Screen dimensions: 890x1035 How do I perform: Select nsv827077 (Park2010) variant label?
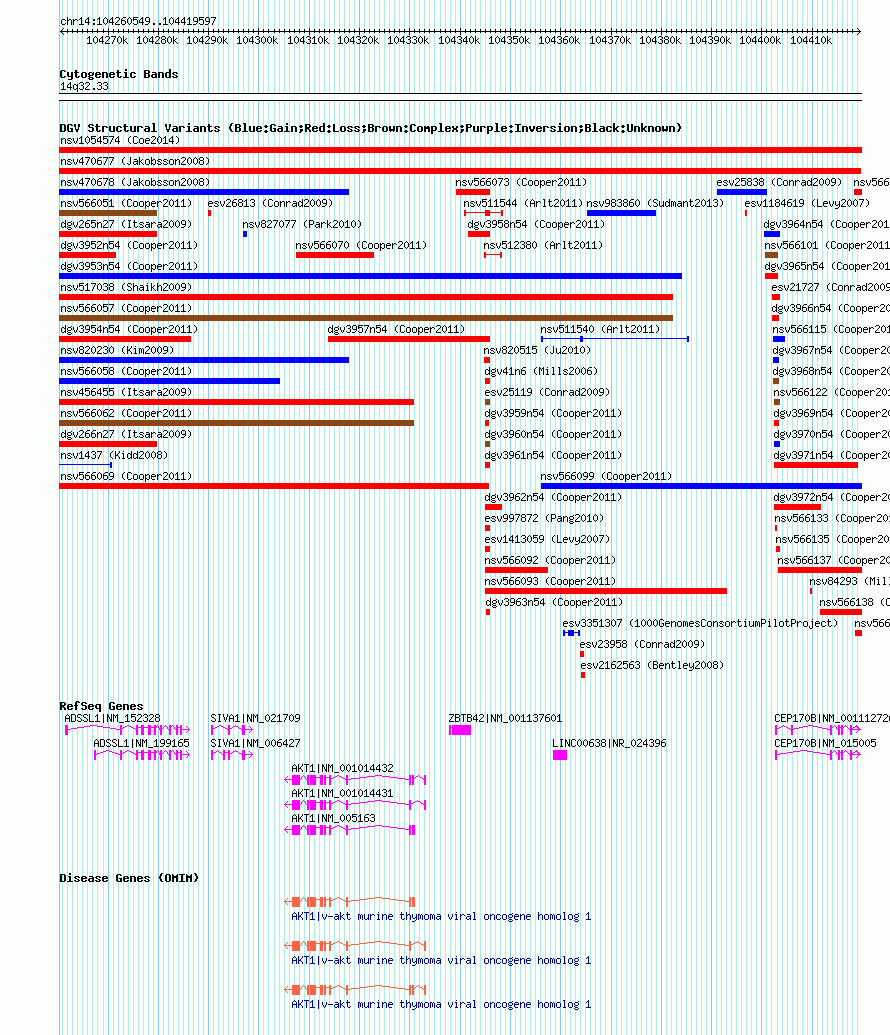pyautogui.click(x=302, y=224)
